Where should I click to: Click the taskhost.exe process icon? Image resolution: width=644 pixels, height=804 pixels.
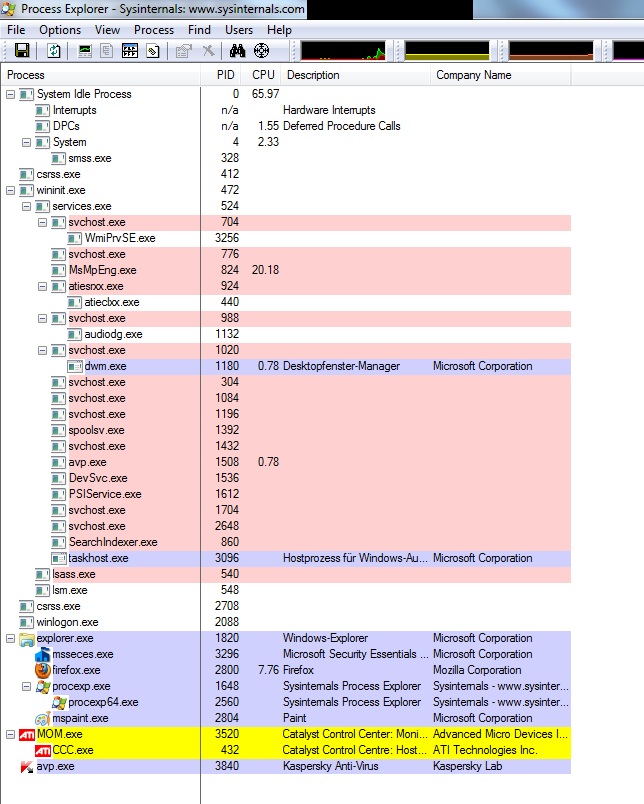(59, 558)
